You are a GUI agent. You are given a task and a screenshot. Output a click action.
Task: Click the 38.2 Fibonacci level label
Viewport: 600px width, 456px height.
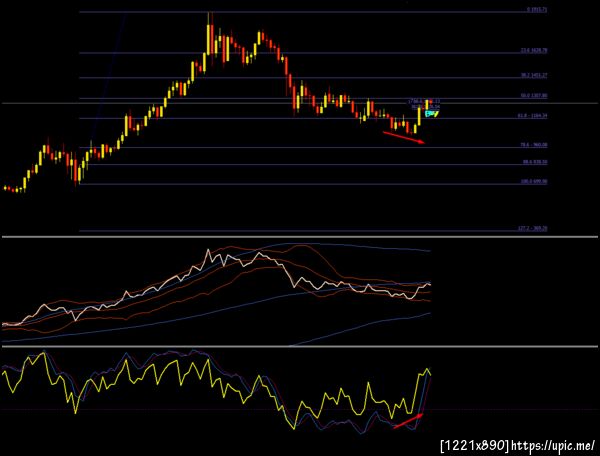[x=534, y=75]
